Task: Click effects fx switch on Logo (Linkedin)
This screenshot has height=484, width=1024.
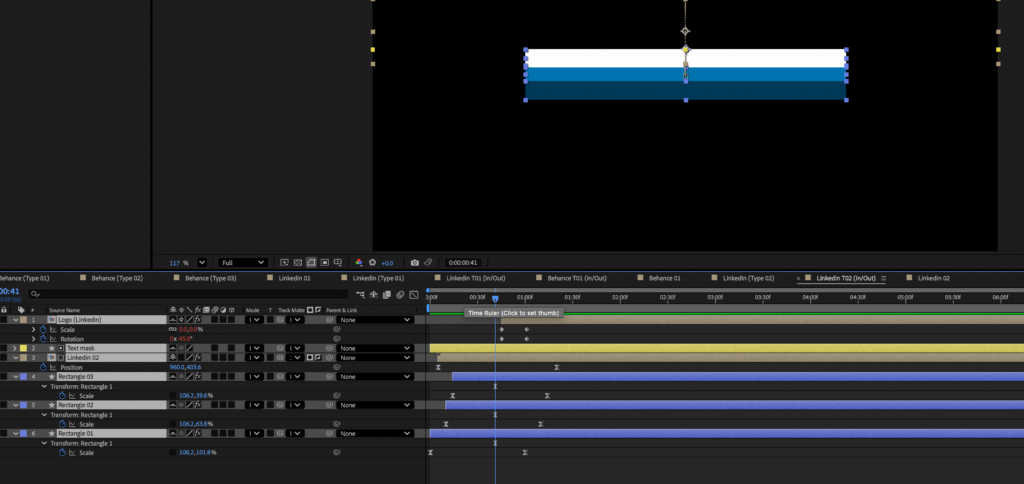Action: (x=198, y=319)
